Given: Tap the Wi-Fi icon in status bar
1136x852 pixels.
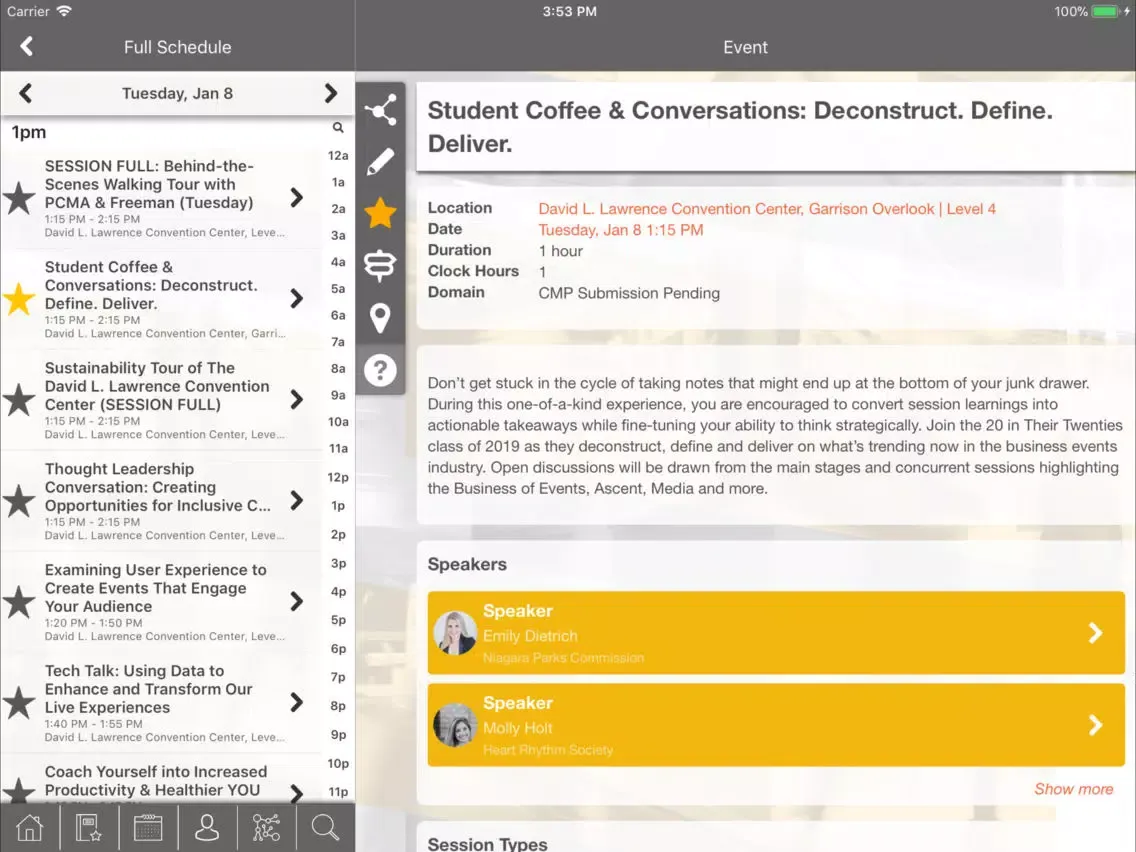Looking at the screenshot, I should [x=64, y=11].
